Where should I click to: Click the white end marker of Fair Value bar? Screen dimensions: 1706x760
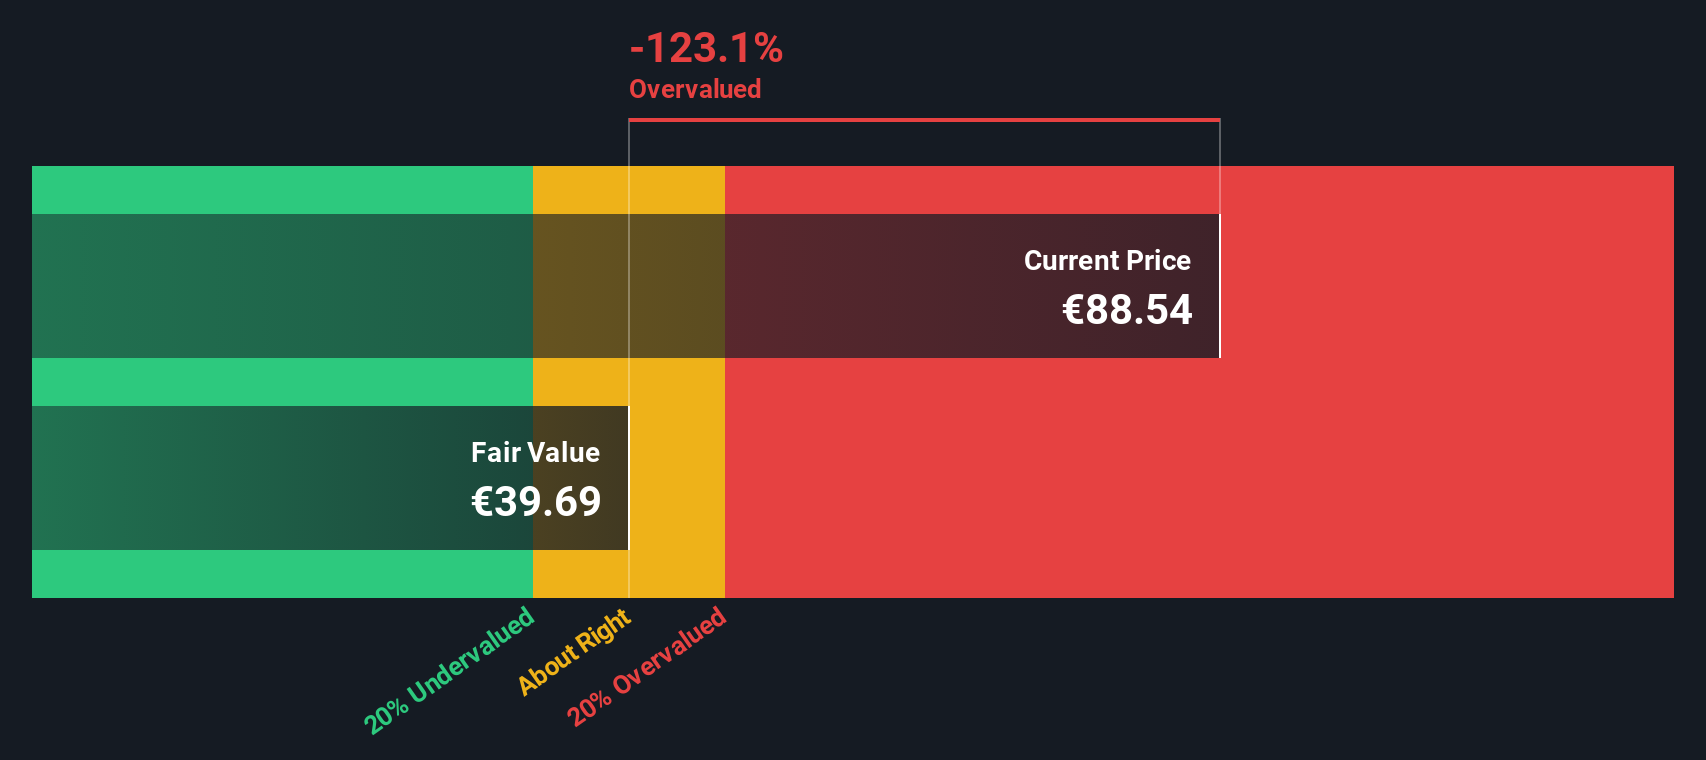coord(628,478)
